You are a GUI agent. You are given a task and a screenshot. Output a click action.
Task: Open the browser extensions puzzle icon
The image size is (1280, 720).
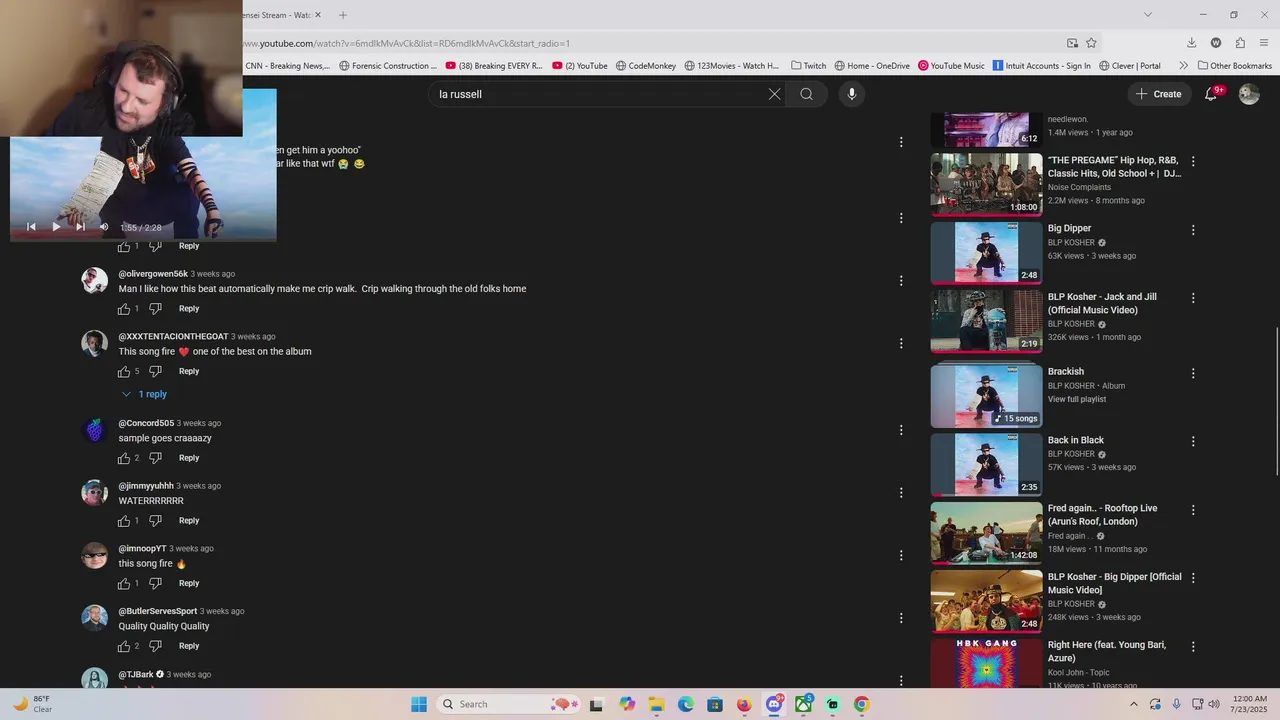(x=1240, y=43)
